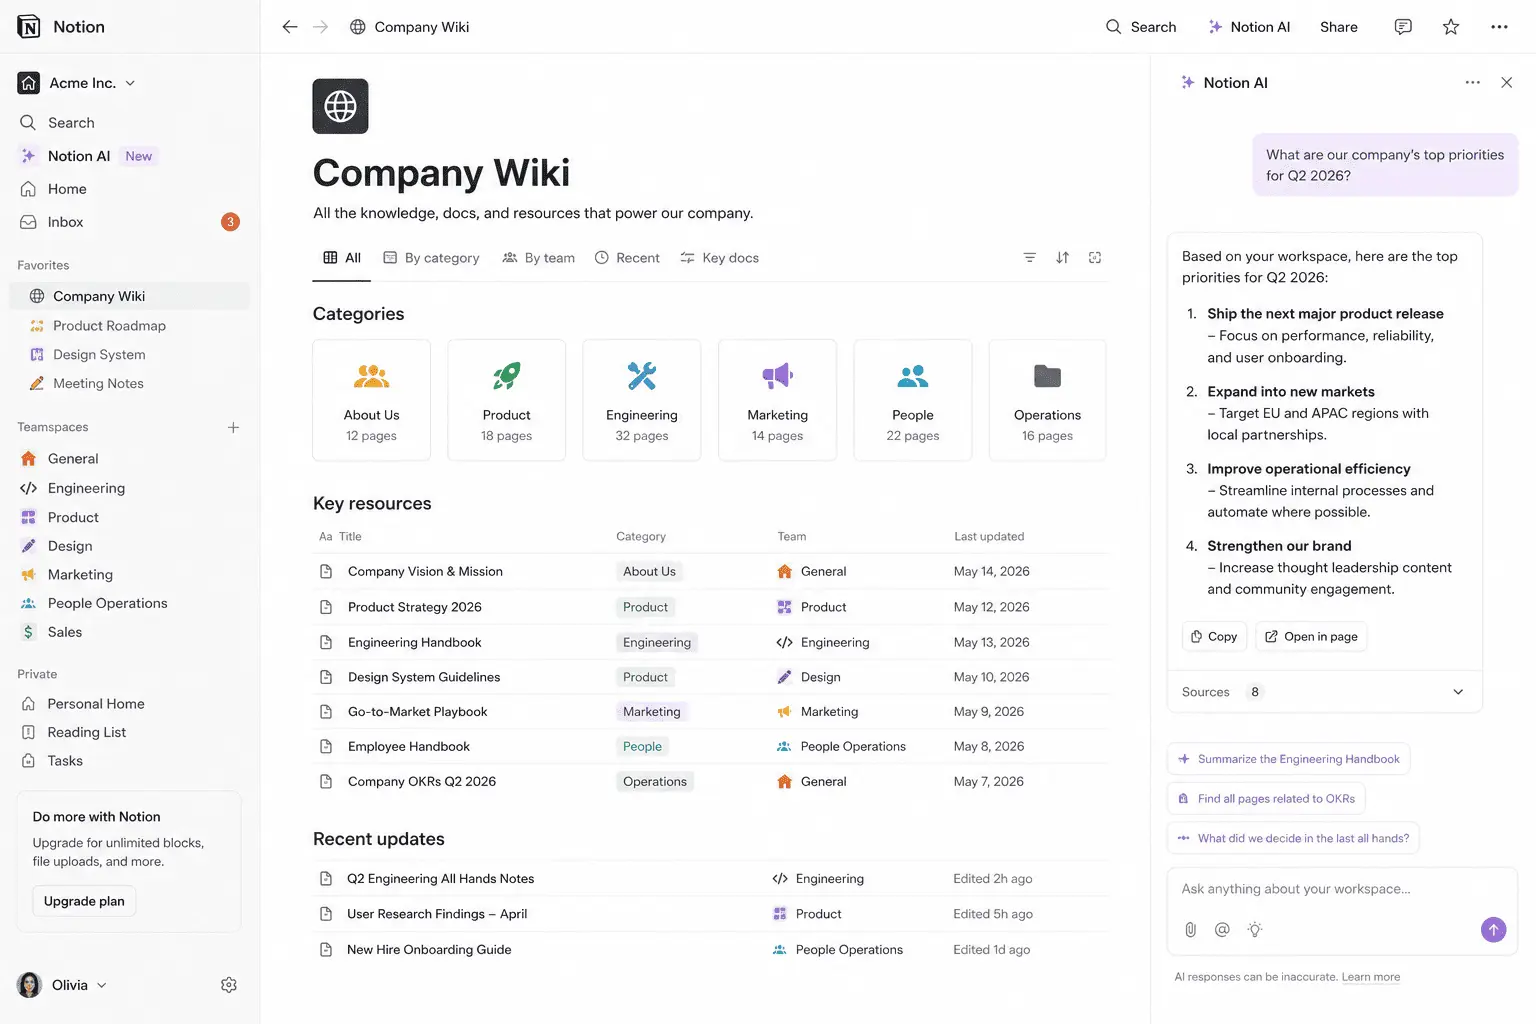
Task: Select What did we decide suggestion
Action: [1293, 838]
